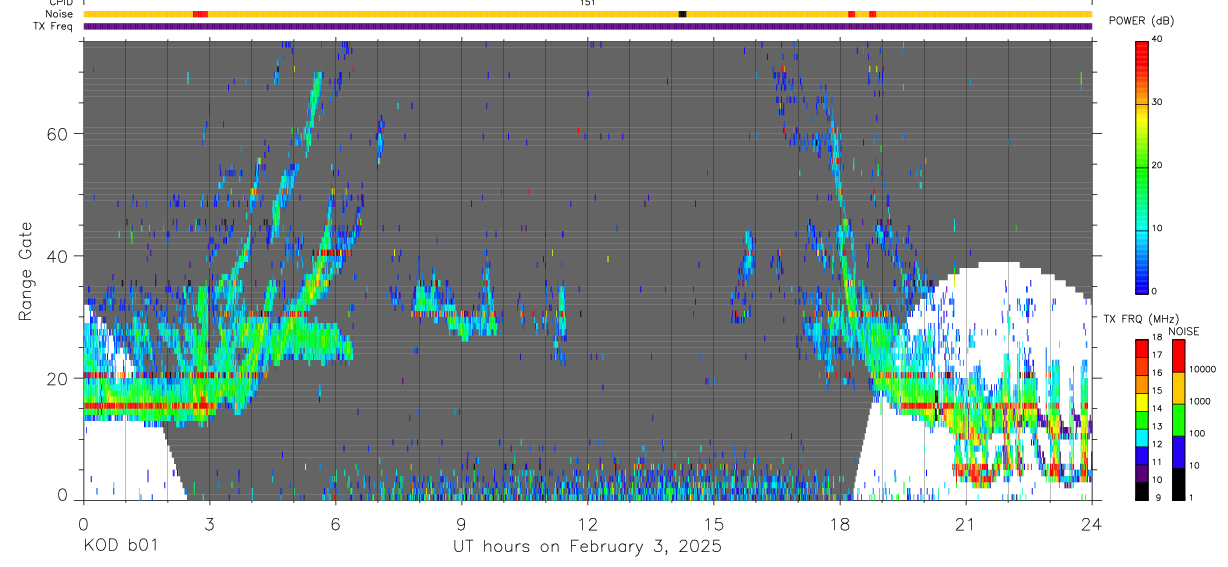The image size is (1228, 567).
Task: Click the TX Freq row label at top
Action: click(x=53, y=26)
